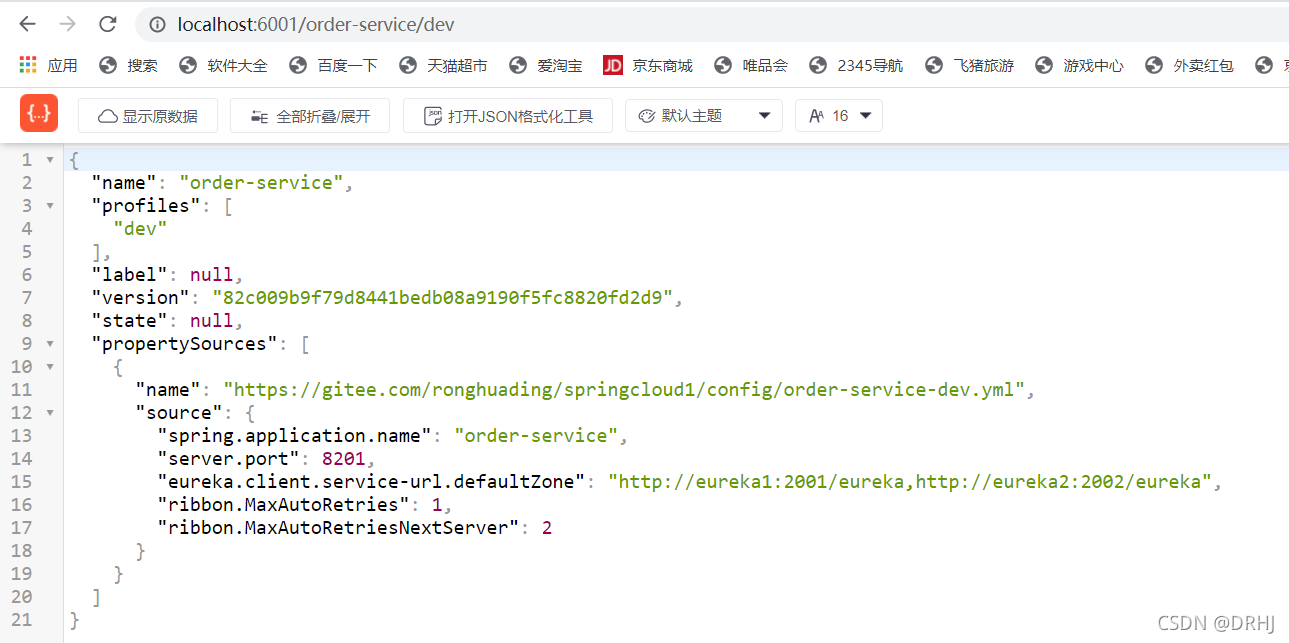Click the "ribbon.MaxAutoRetries" key on line 16
Image resolution: width=1289 pixels, height=643 pixels.
pyautogui.click(x=284, y=505)
